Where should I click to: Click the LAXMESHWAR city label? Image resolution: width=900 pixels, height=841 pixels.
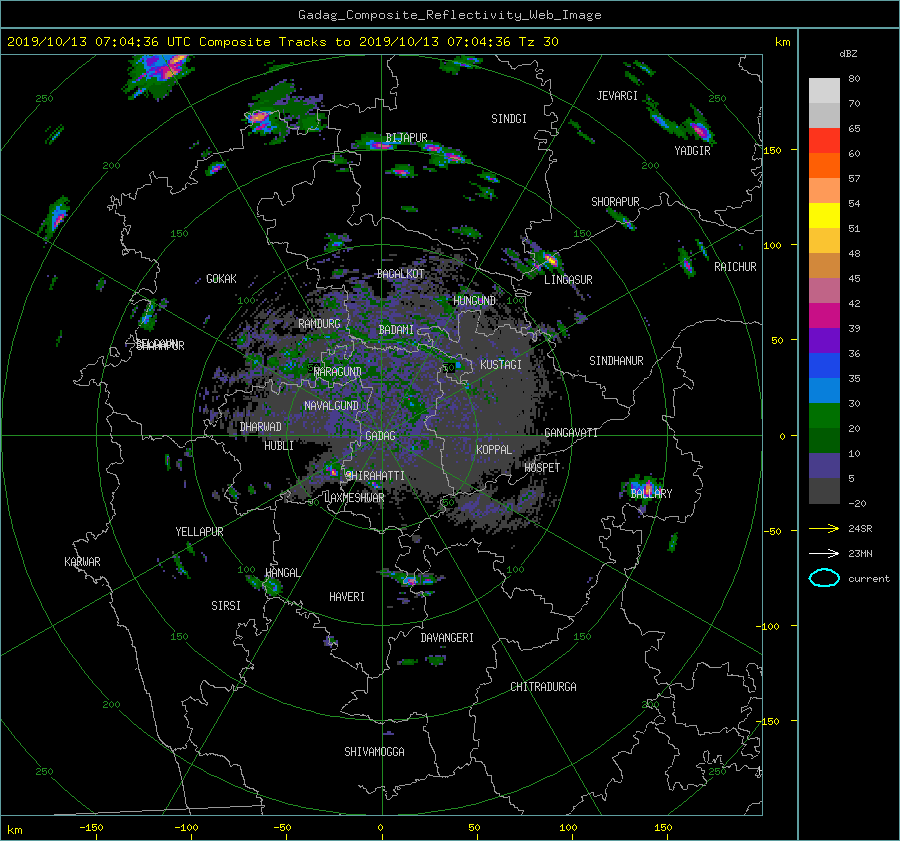(x=354, y=498)
